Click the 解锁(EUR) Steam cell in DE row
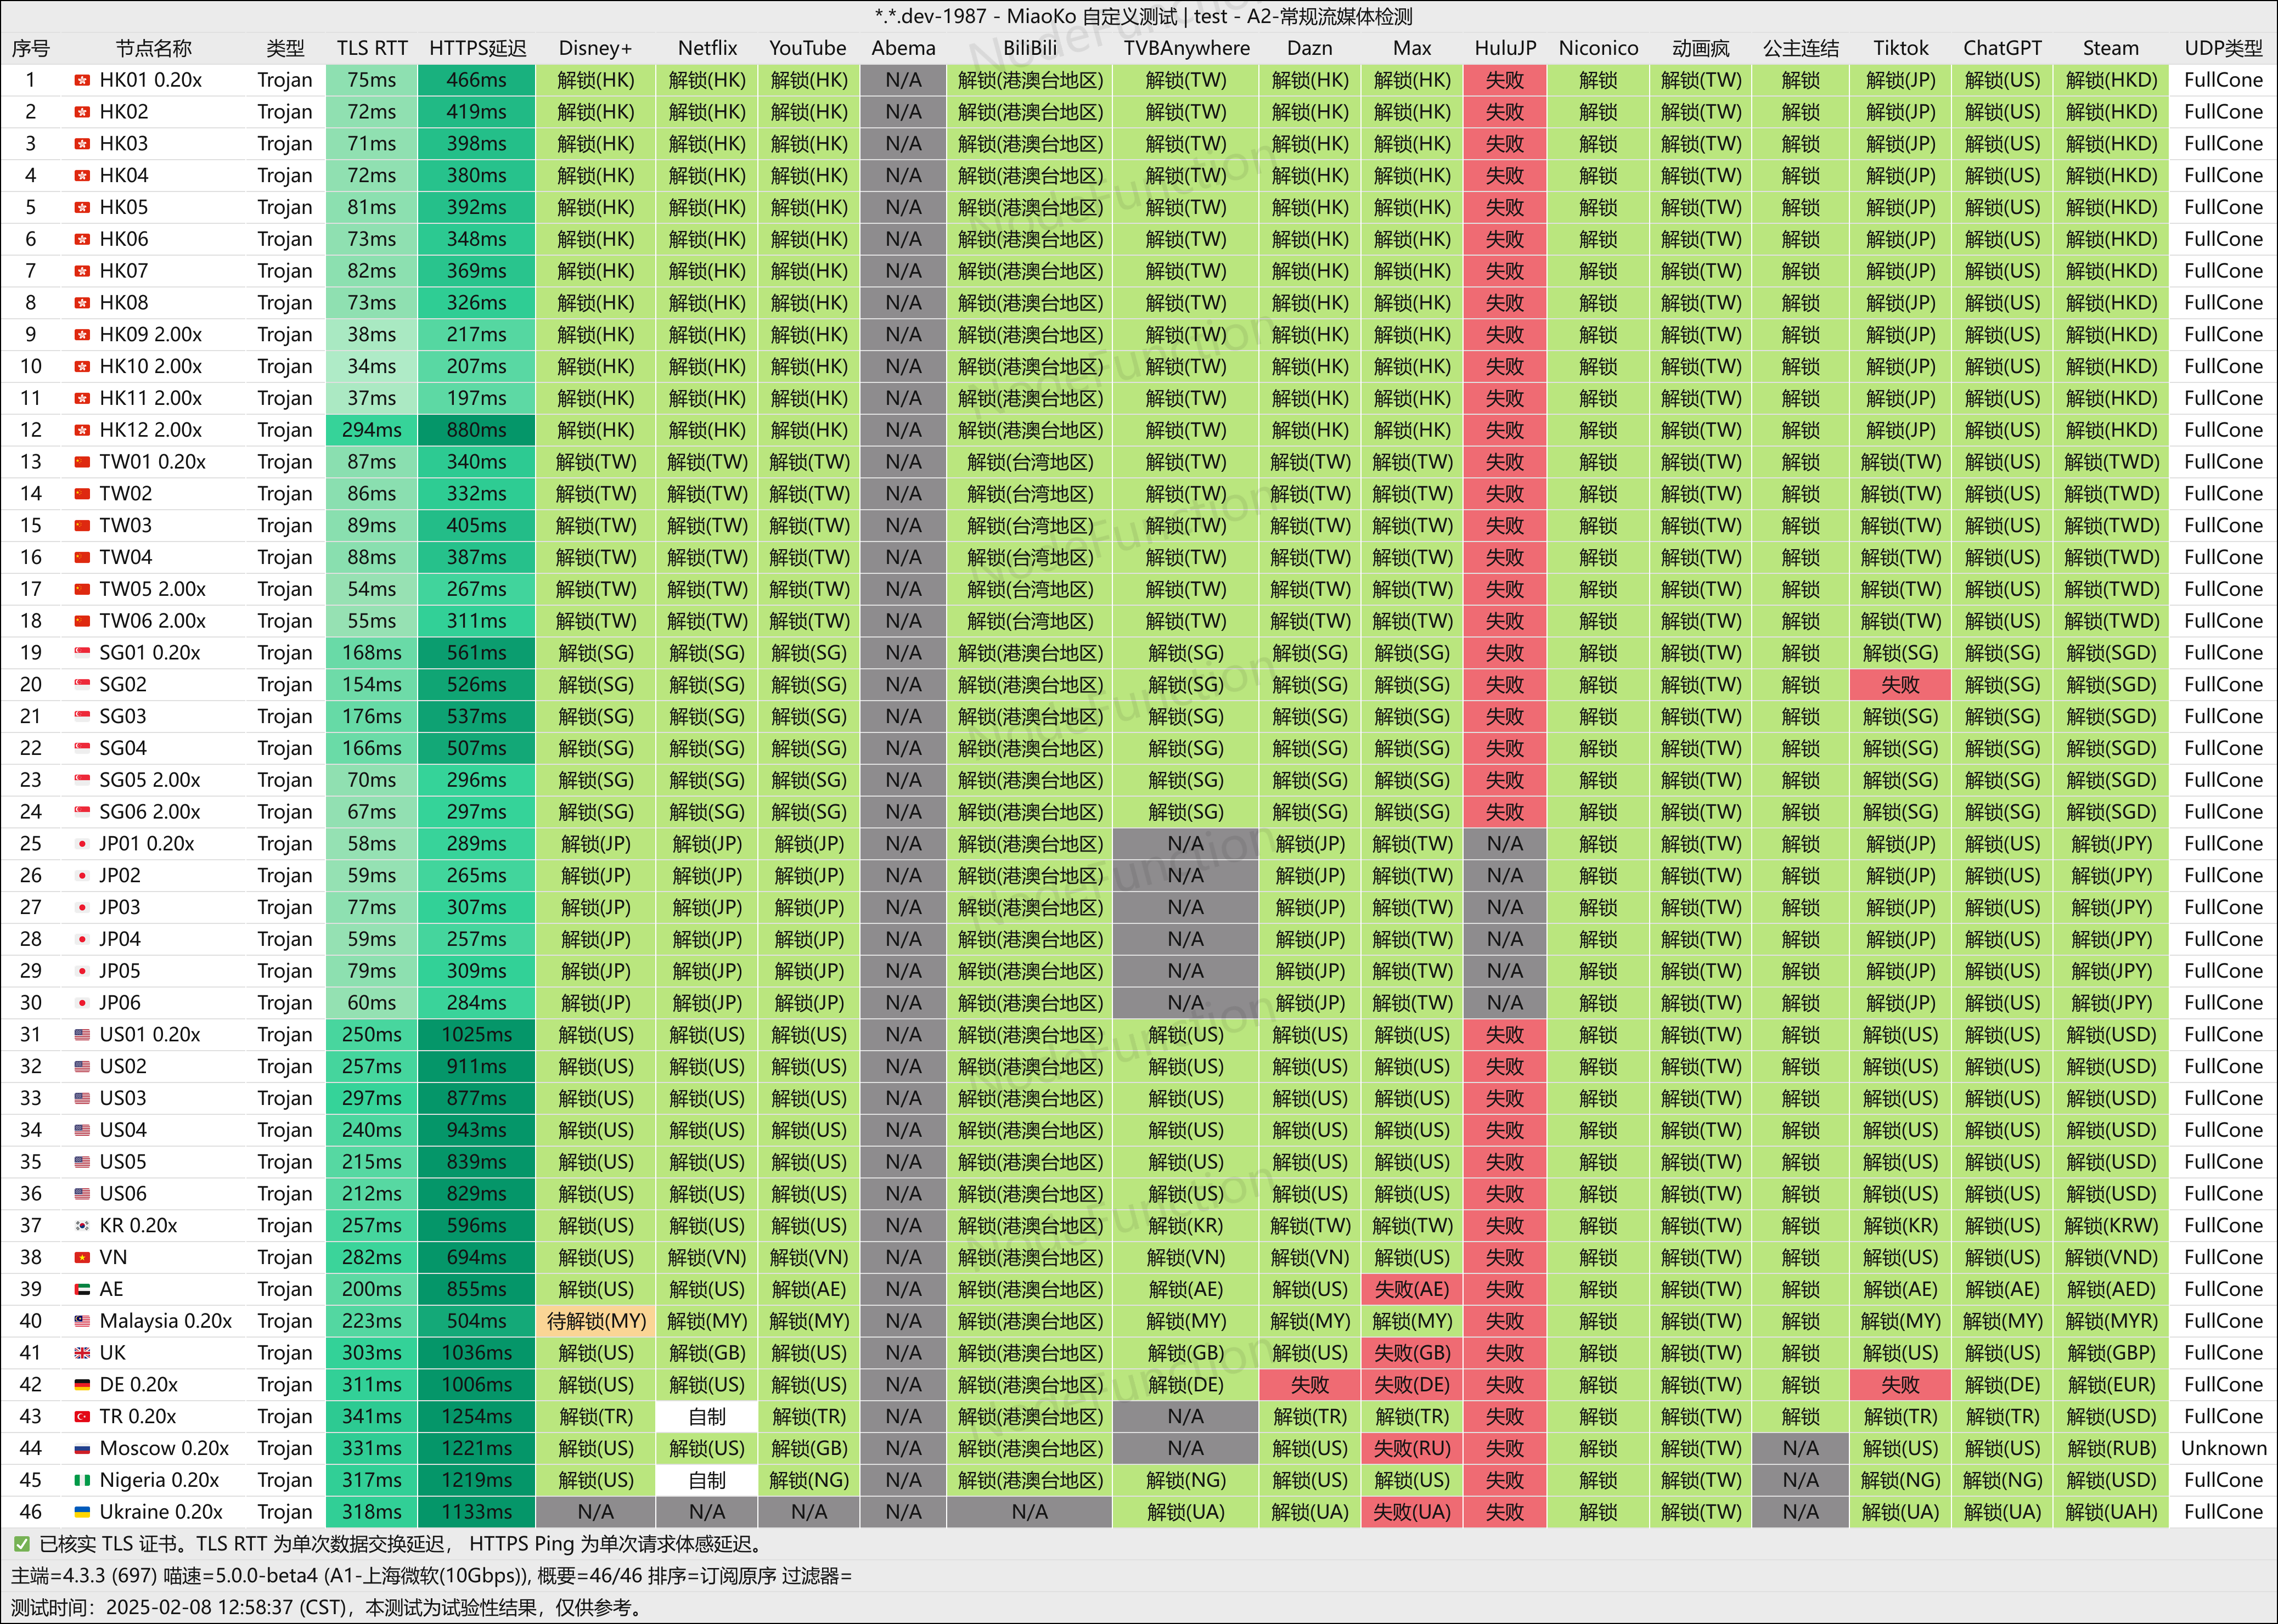 point(2111,1385)
